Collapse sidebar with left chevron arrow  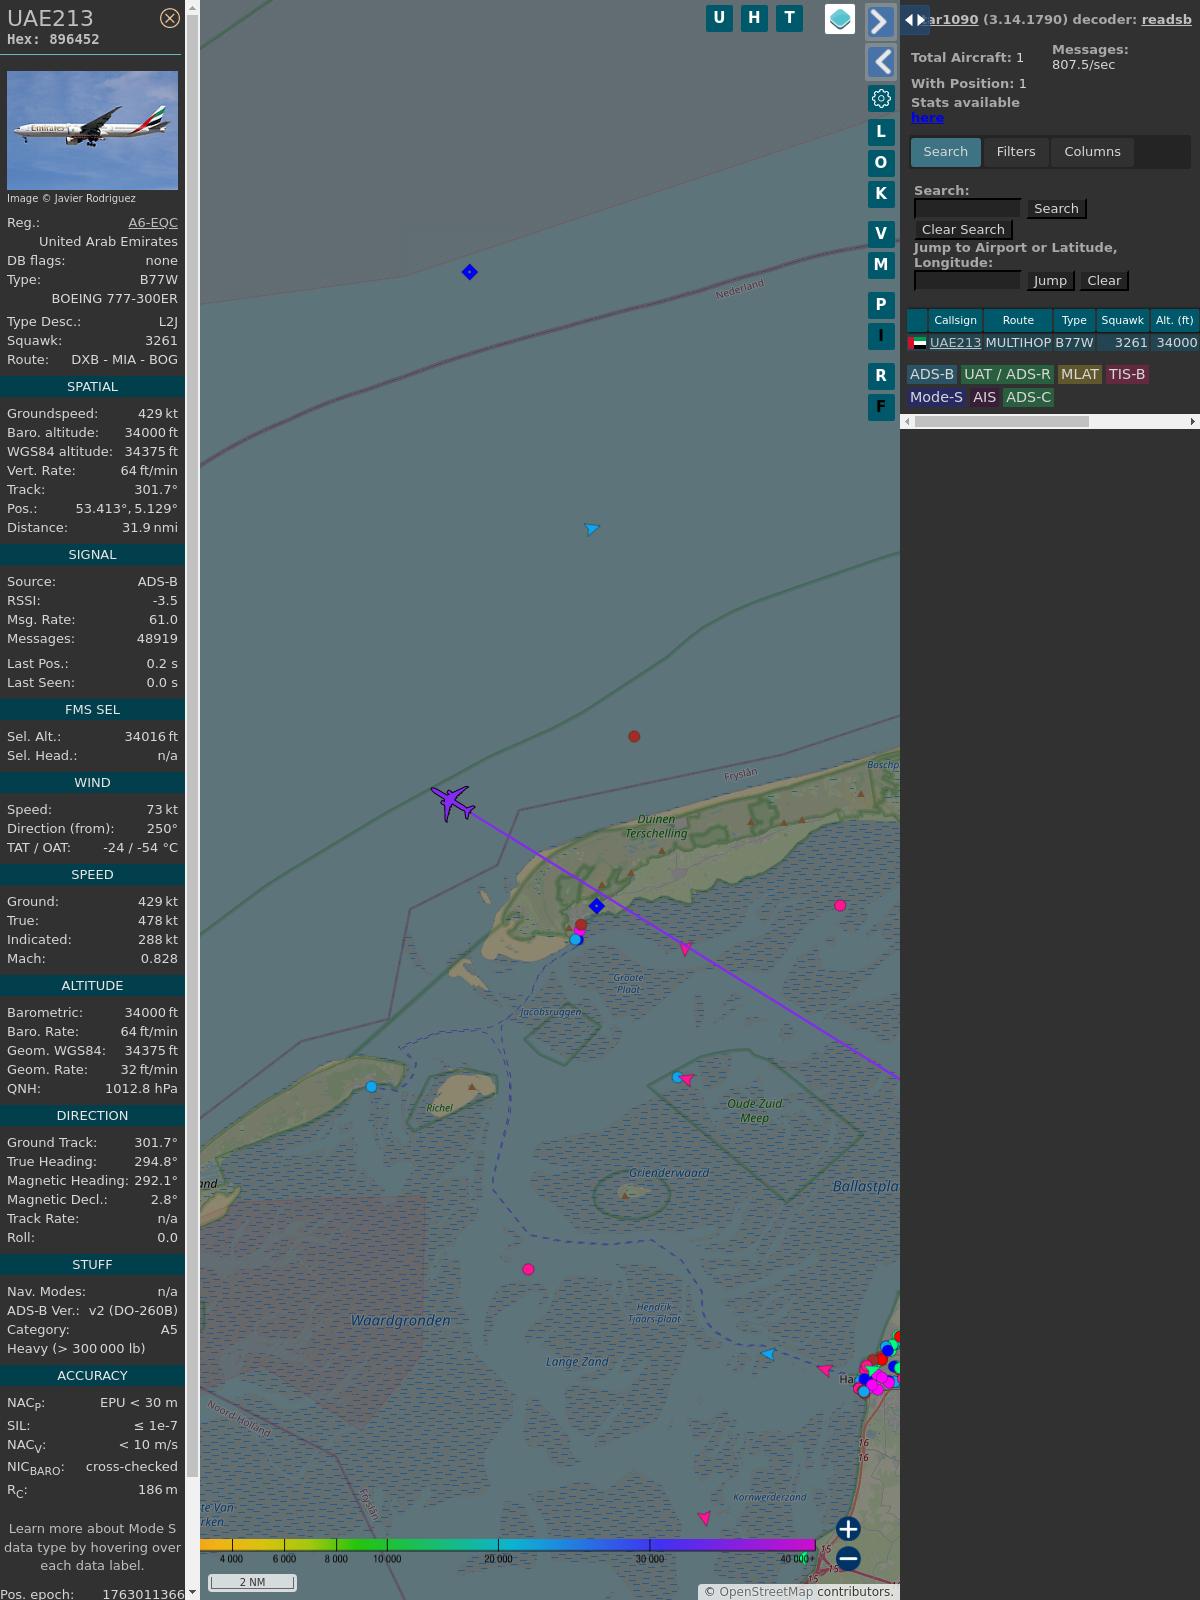pos(880,62)
